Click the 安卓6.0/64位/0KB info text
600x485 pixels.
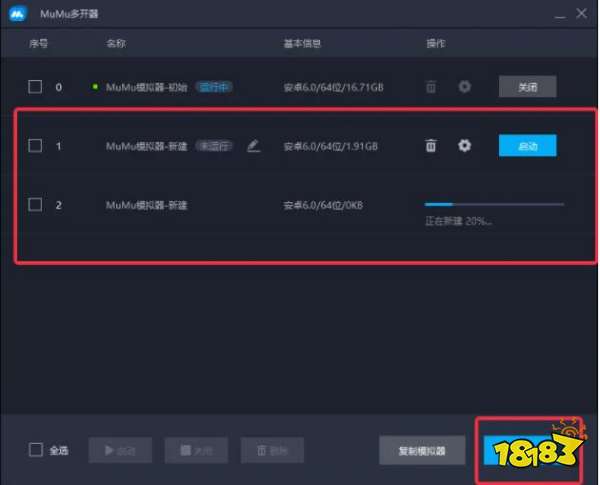(323, 205)
